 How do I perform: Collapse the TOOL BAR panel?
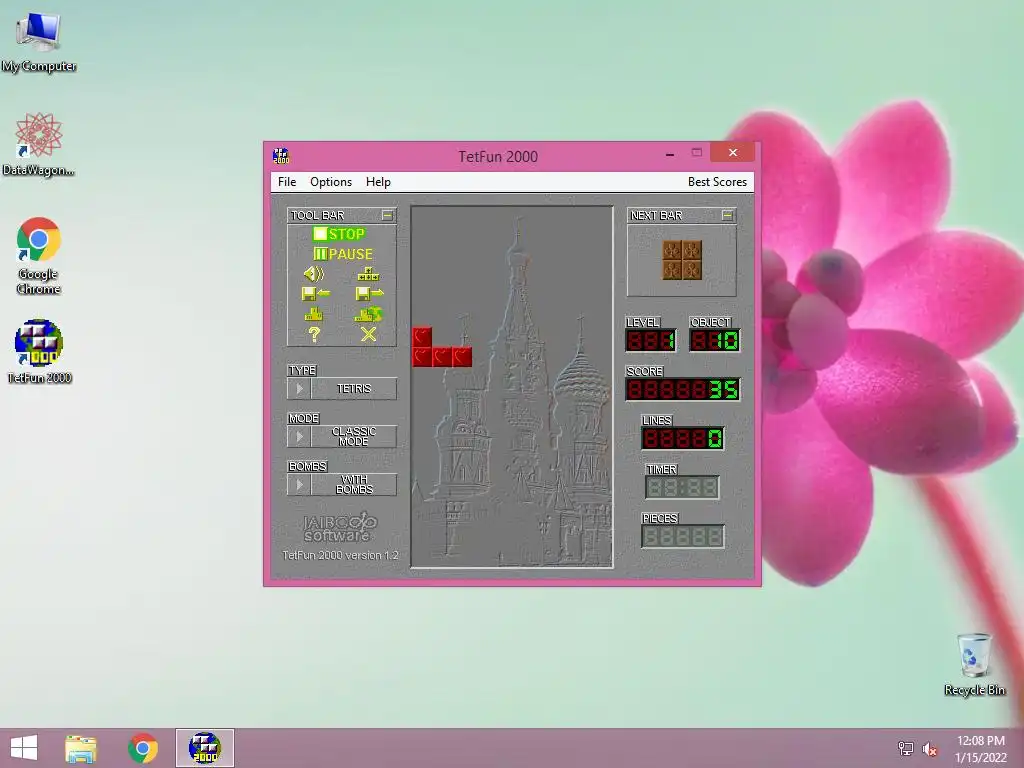click(387, 215)
